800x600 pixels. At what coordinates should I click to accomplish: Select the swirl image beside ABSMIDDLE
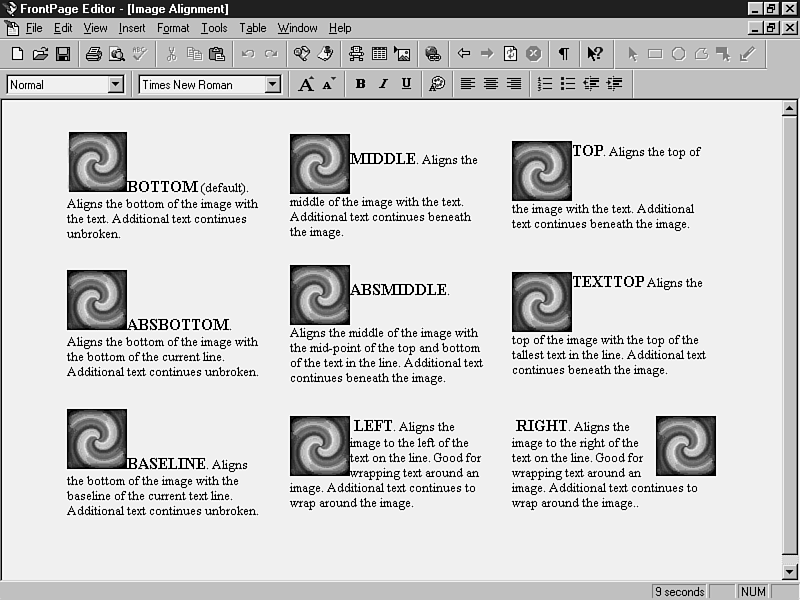pos(320,295)
